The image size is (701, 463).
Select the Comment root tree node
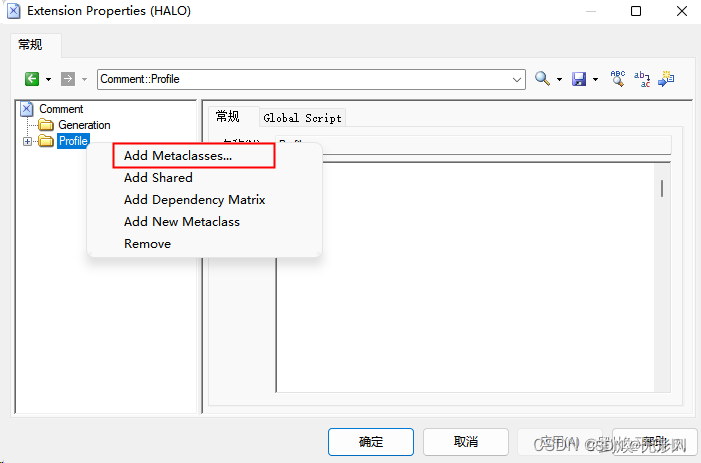61,109
